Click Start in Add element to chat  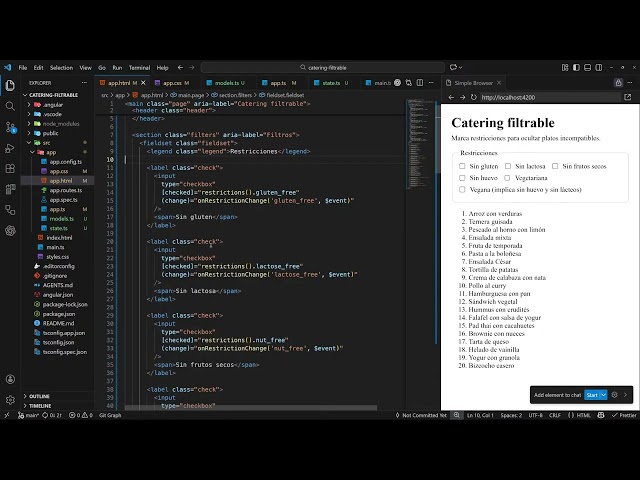(592, 395)
